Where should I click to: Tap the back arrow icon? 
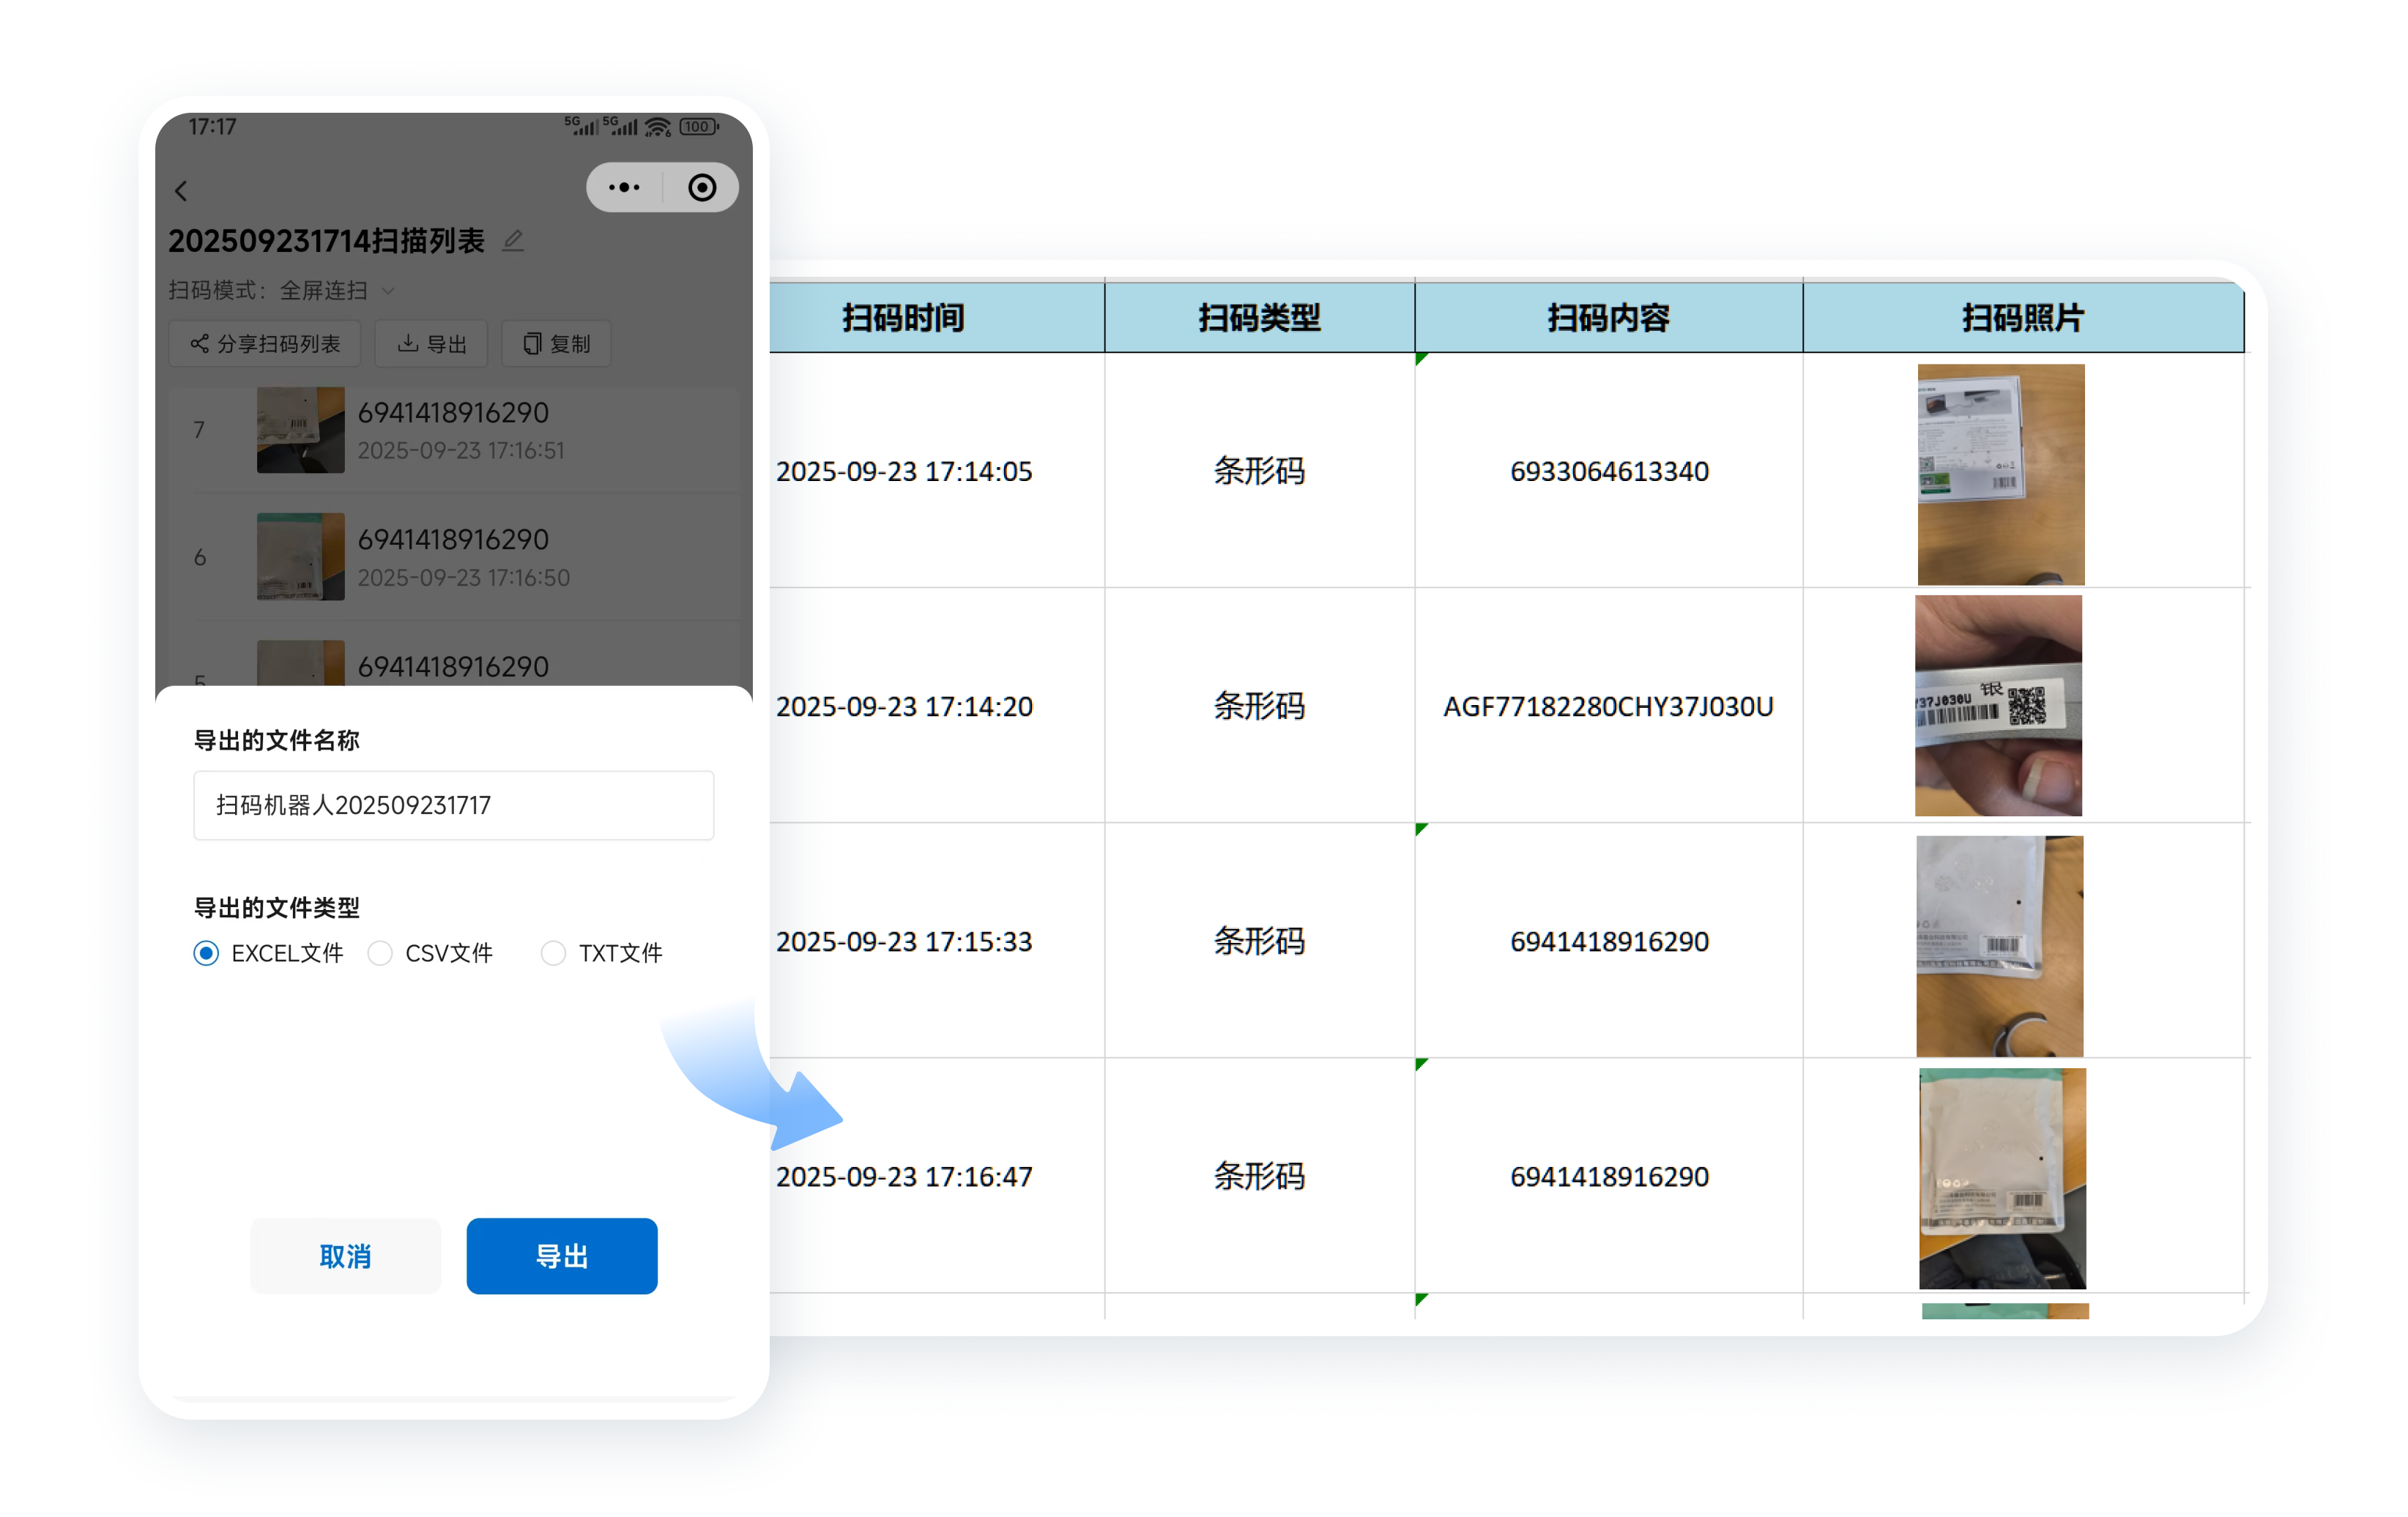181,190
